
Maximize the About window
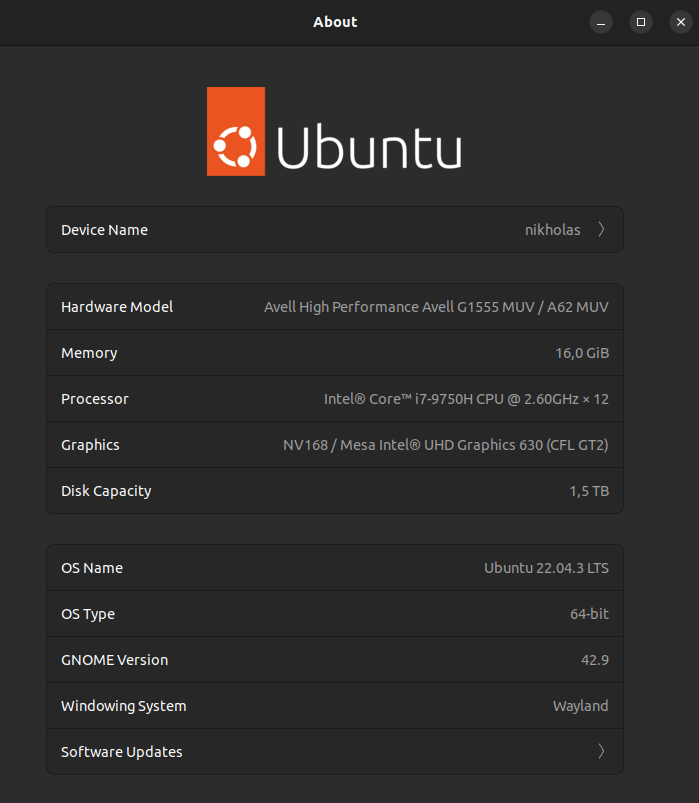pos(641,22)
